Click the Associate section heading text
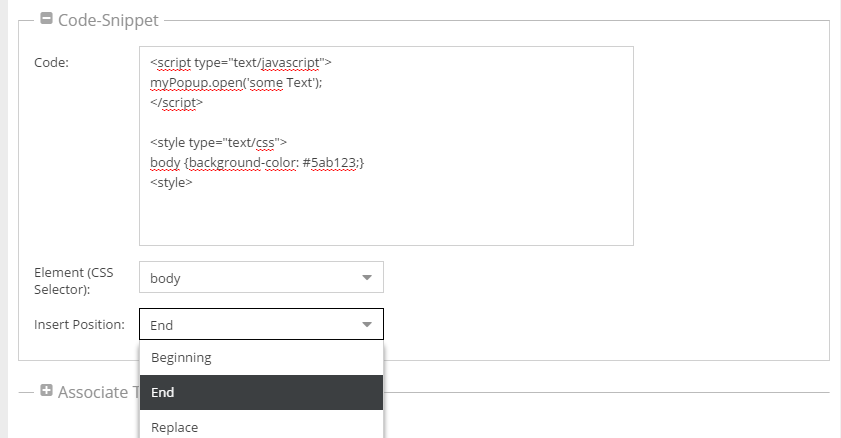The image size is (841, 438). click(x=97, y=392)
